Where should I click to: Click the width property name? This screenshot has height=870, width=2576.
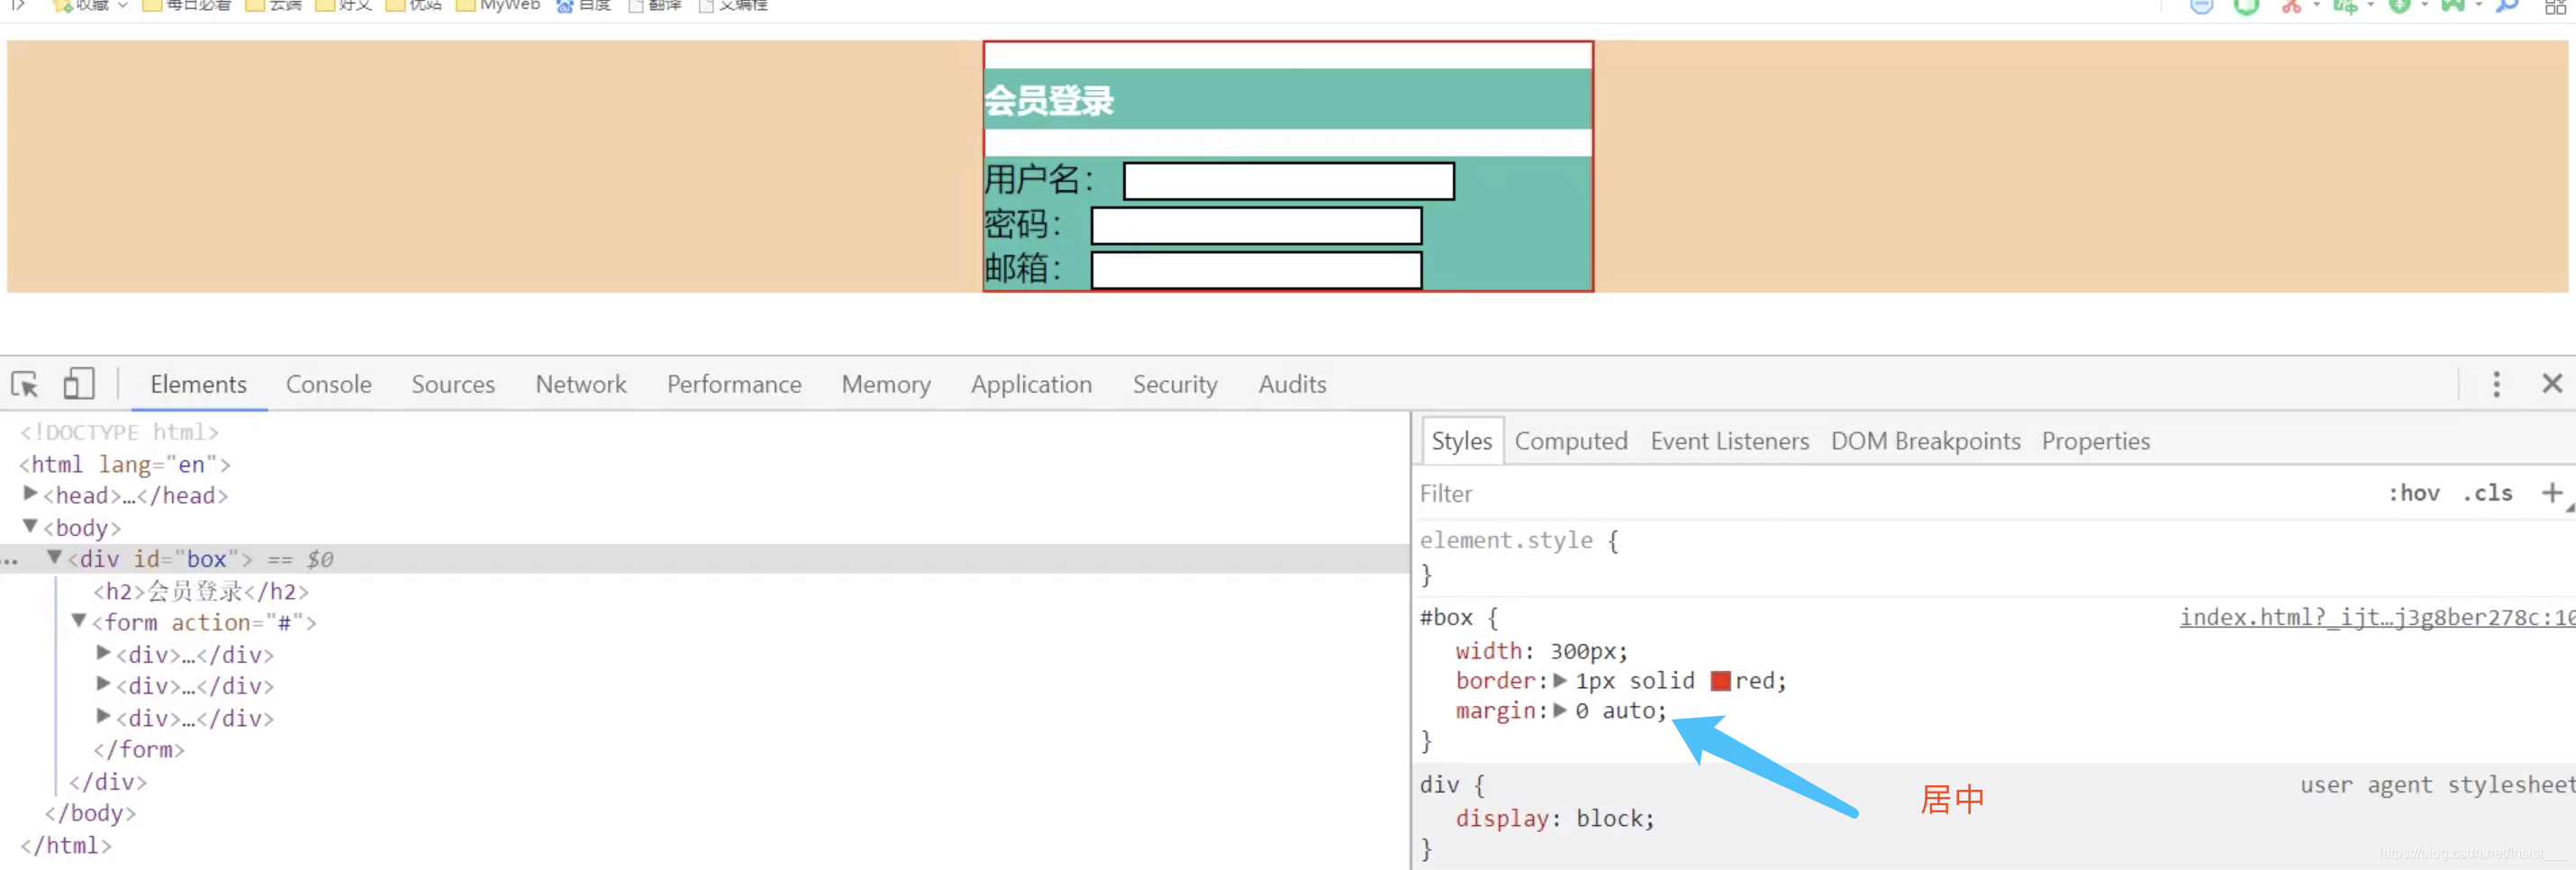[1488, 651]
